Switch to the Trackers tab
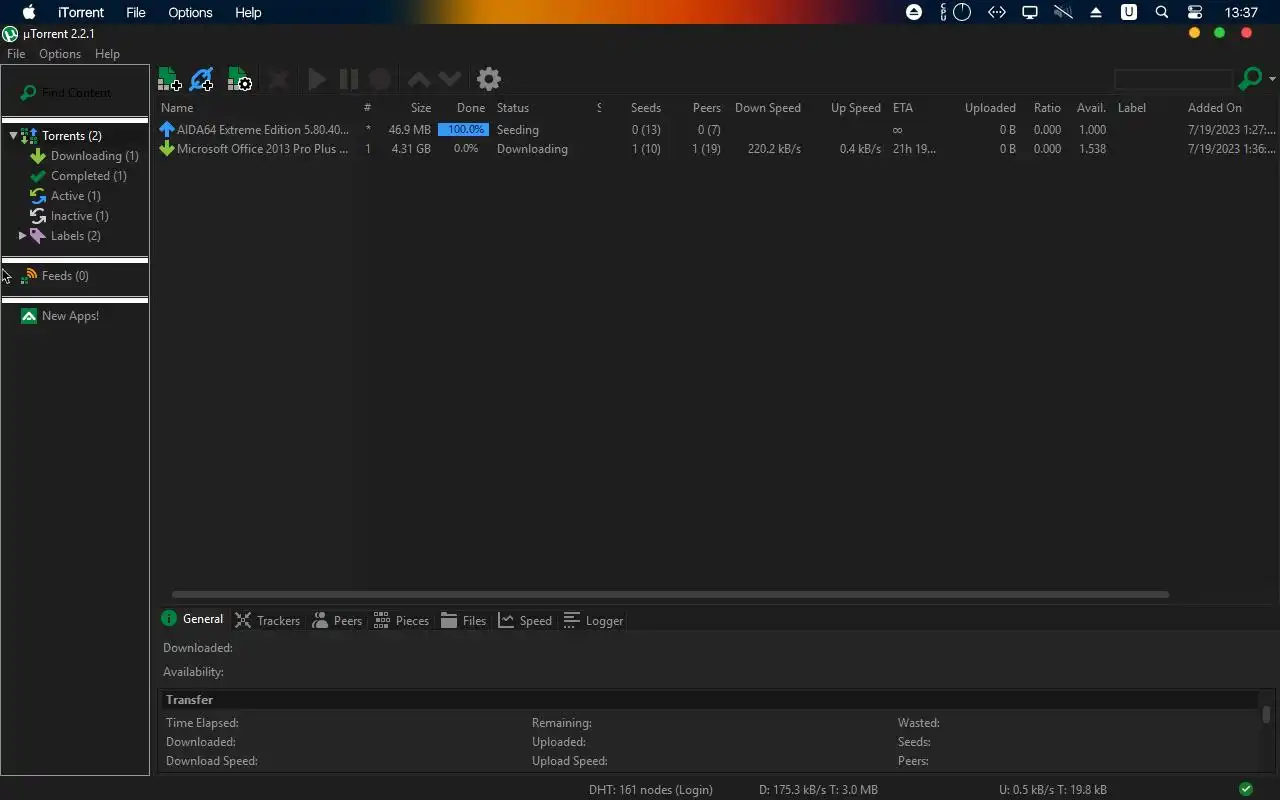Viewport: 1280px width, 800px height. 267,621
